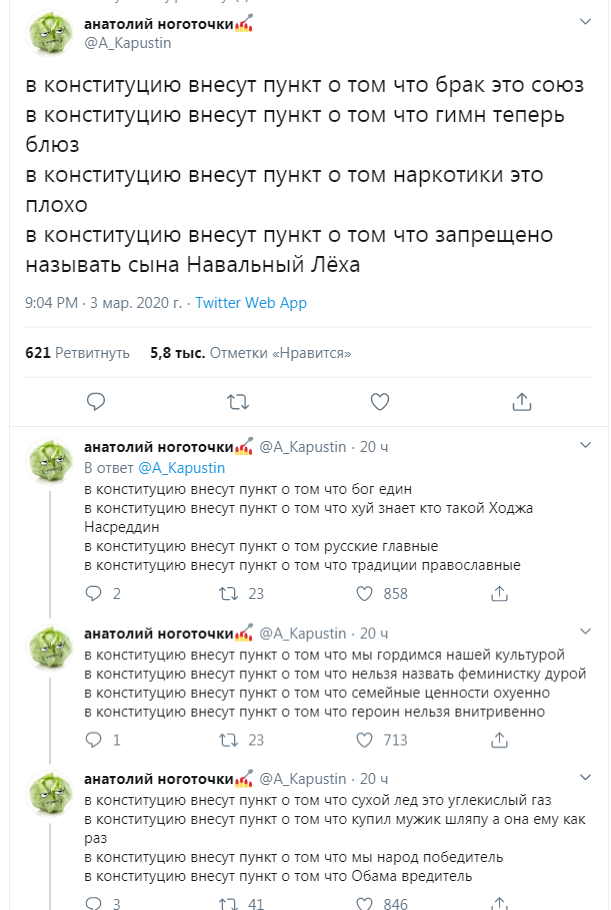Viewport: 611px width, 910px height.
Task: Open the @A_Kapustin mention in 'В ответ'
Action: coord(181,467)
